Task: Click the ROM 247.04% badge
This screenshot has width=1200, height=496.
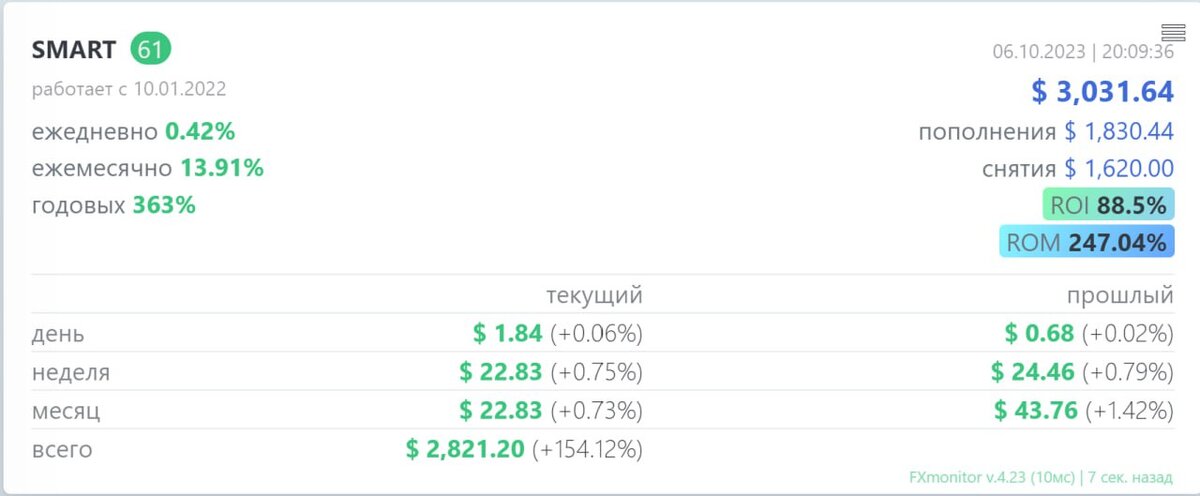Action: click(x=1087, y=242)
